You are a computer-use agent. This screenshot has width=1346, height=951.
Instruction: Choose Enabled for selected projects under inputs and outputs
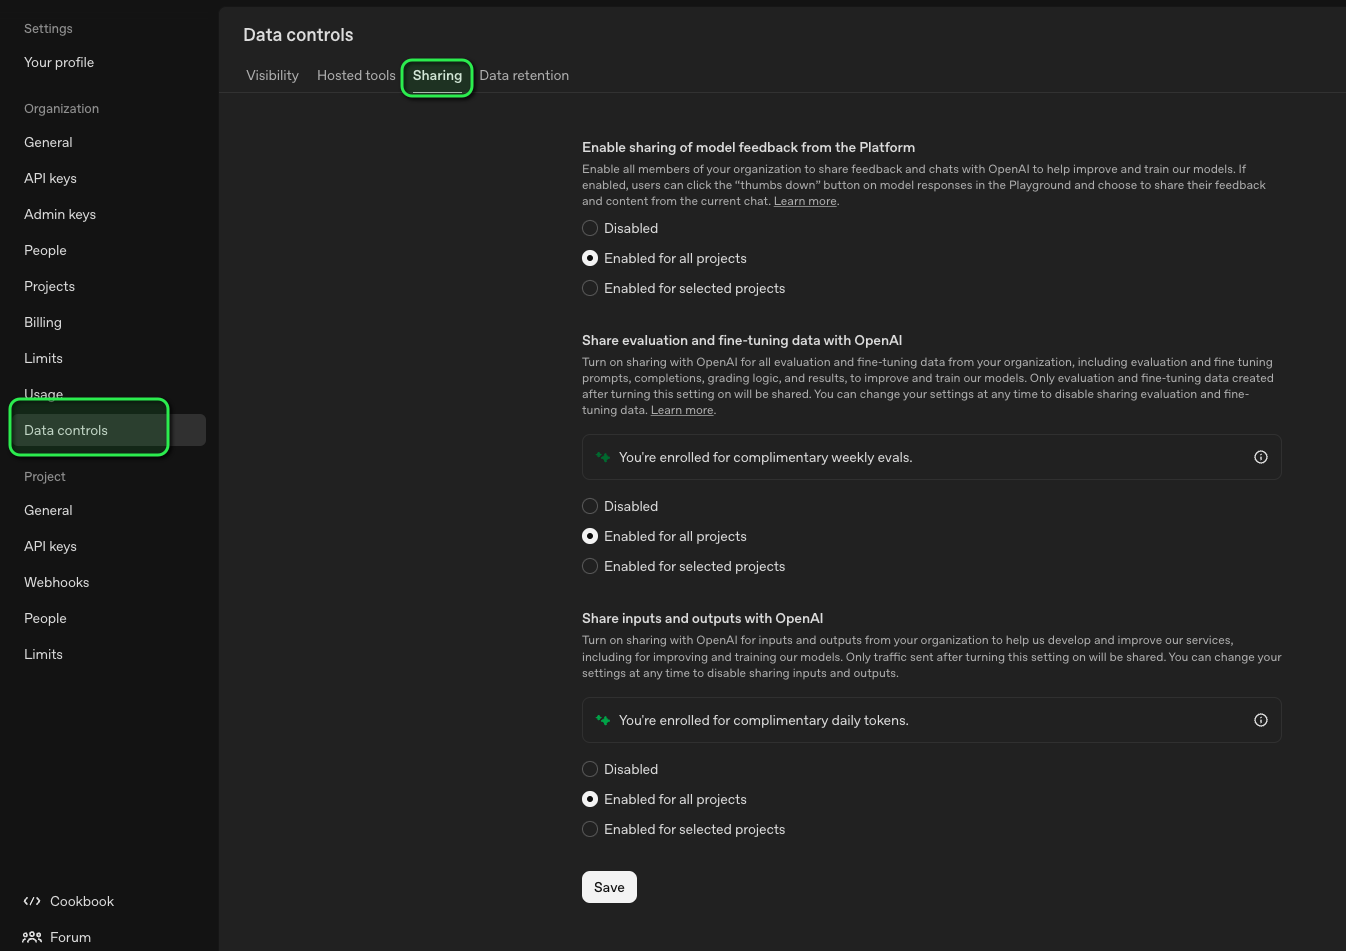pos(590,829)
